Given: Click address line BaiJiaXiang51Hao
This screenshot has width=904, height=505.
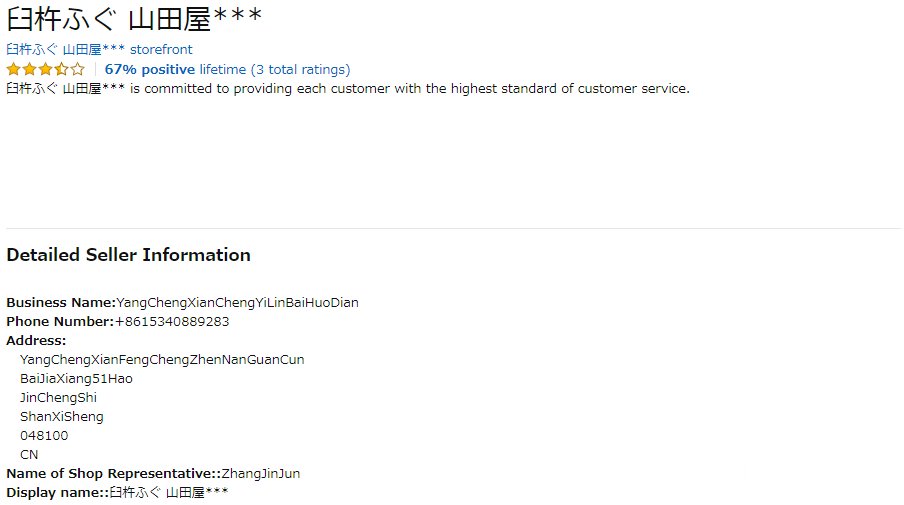Looking at the screenshot, I should 76,378.
